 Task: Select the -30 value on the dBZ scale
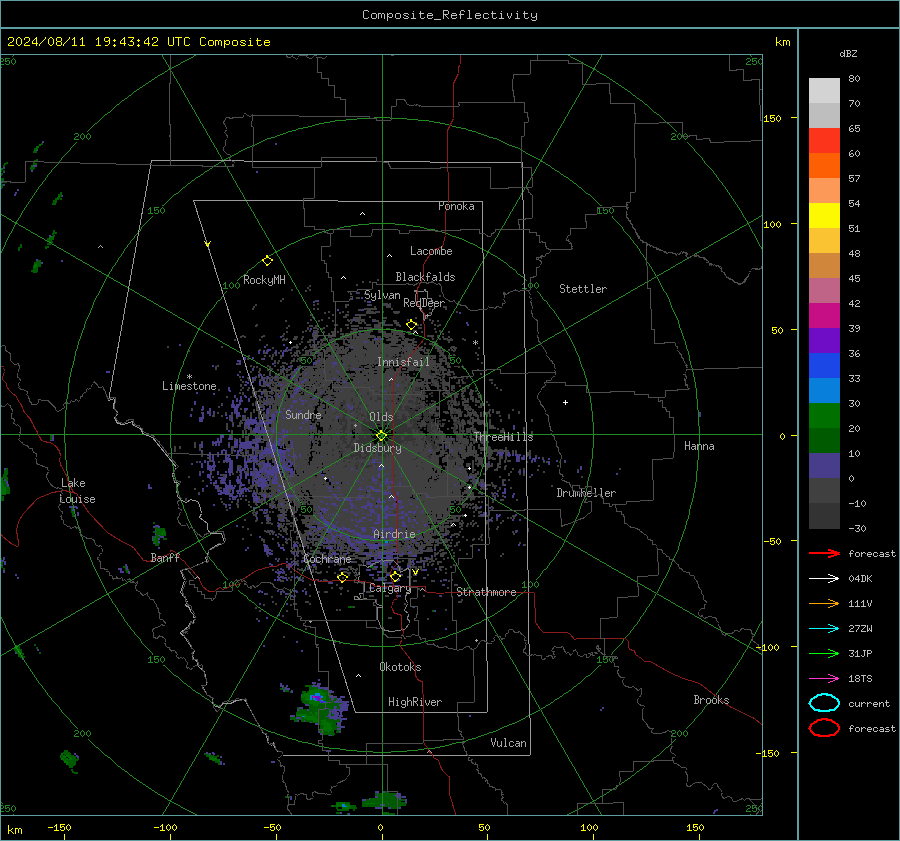pyautogui.click(x=857, y=528)
